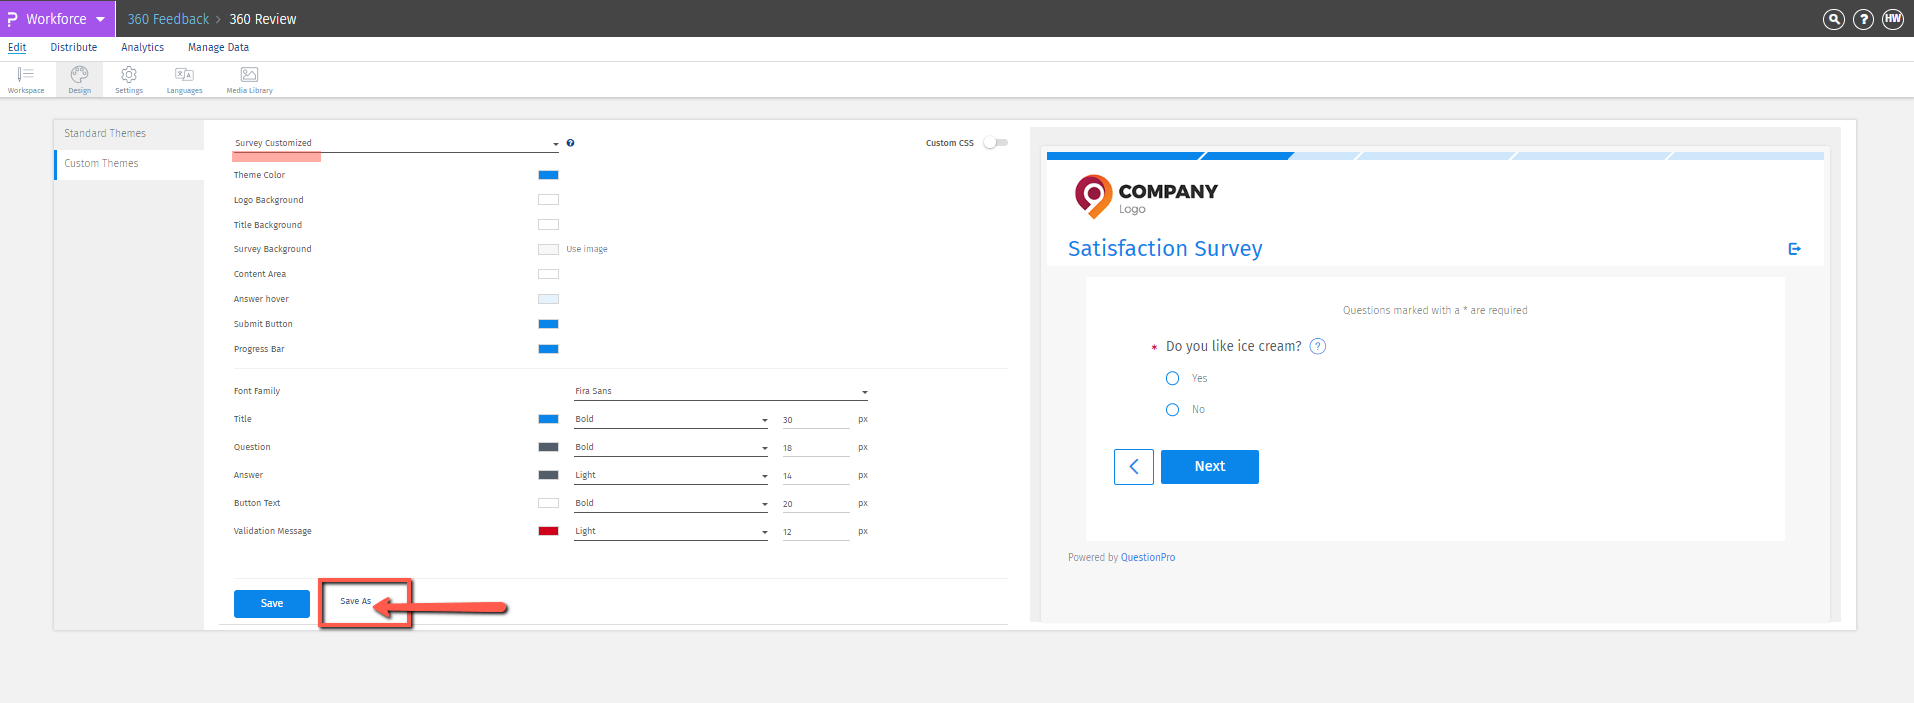The image size is (1914, 703).
Task: Click the Use image link
Action: click(x=587, y=249)
